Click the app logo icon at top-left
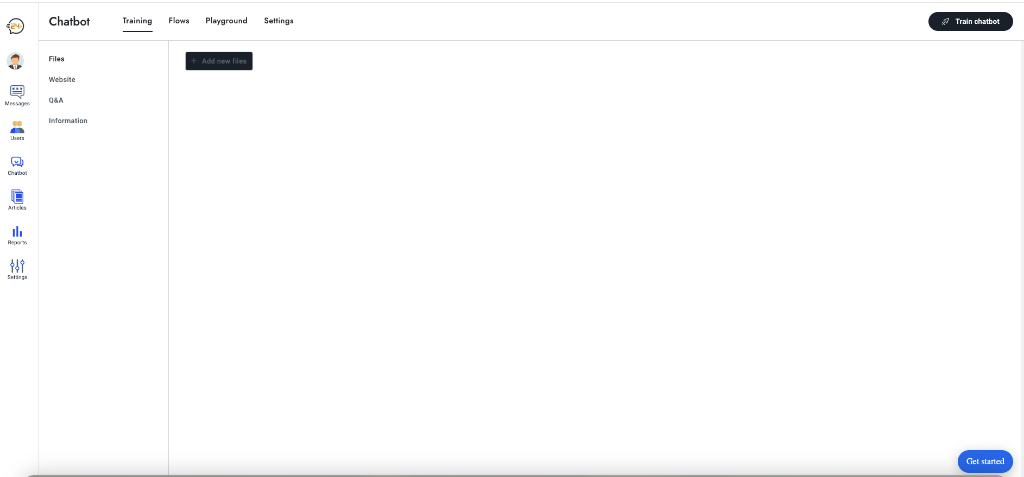 (x=16, y=26)
